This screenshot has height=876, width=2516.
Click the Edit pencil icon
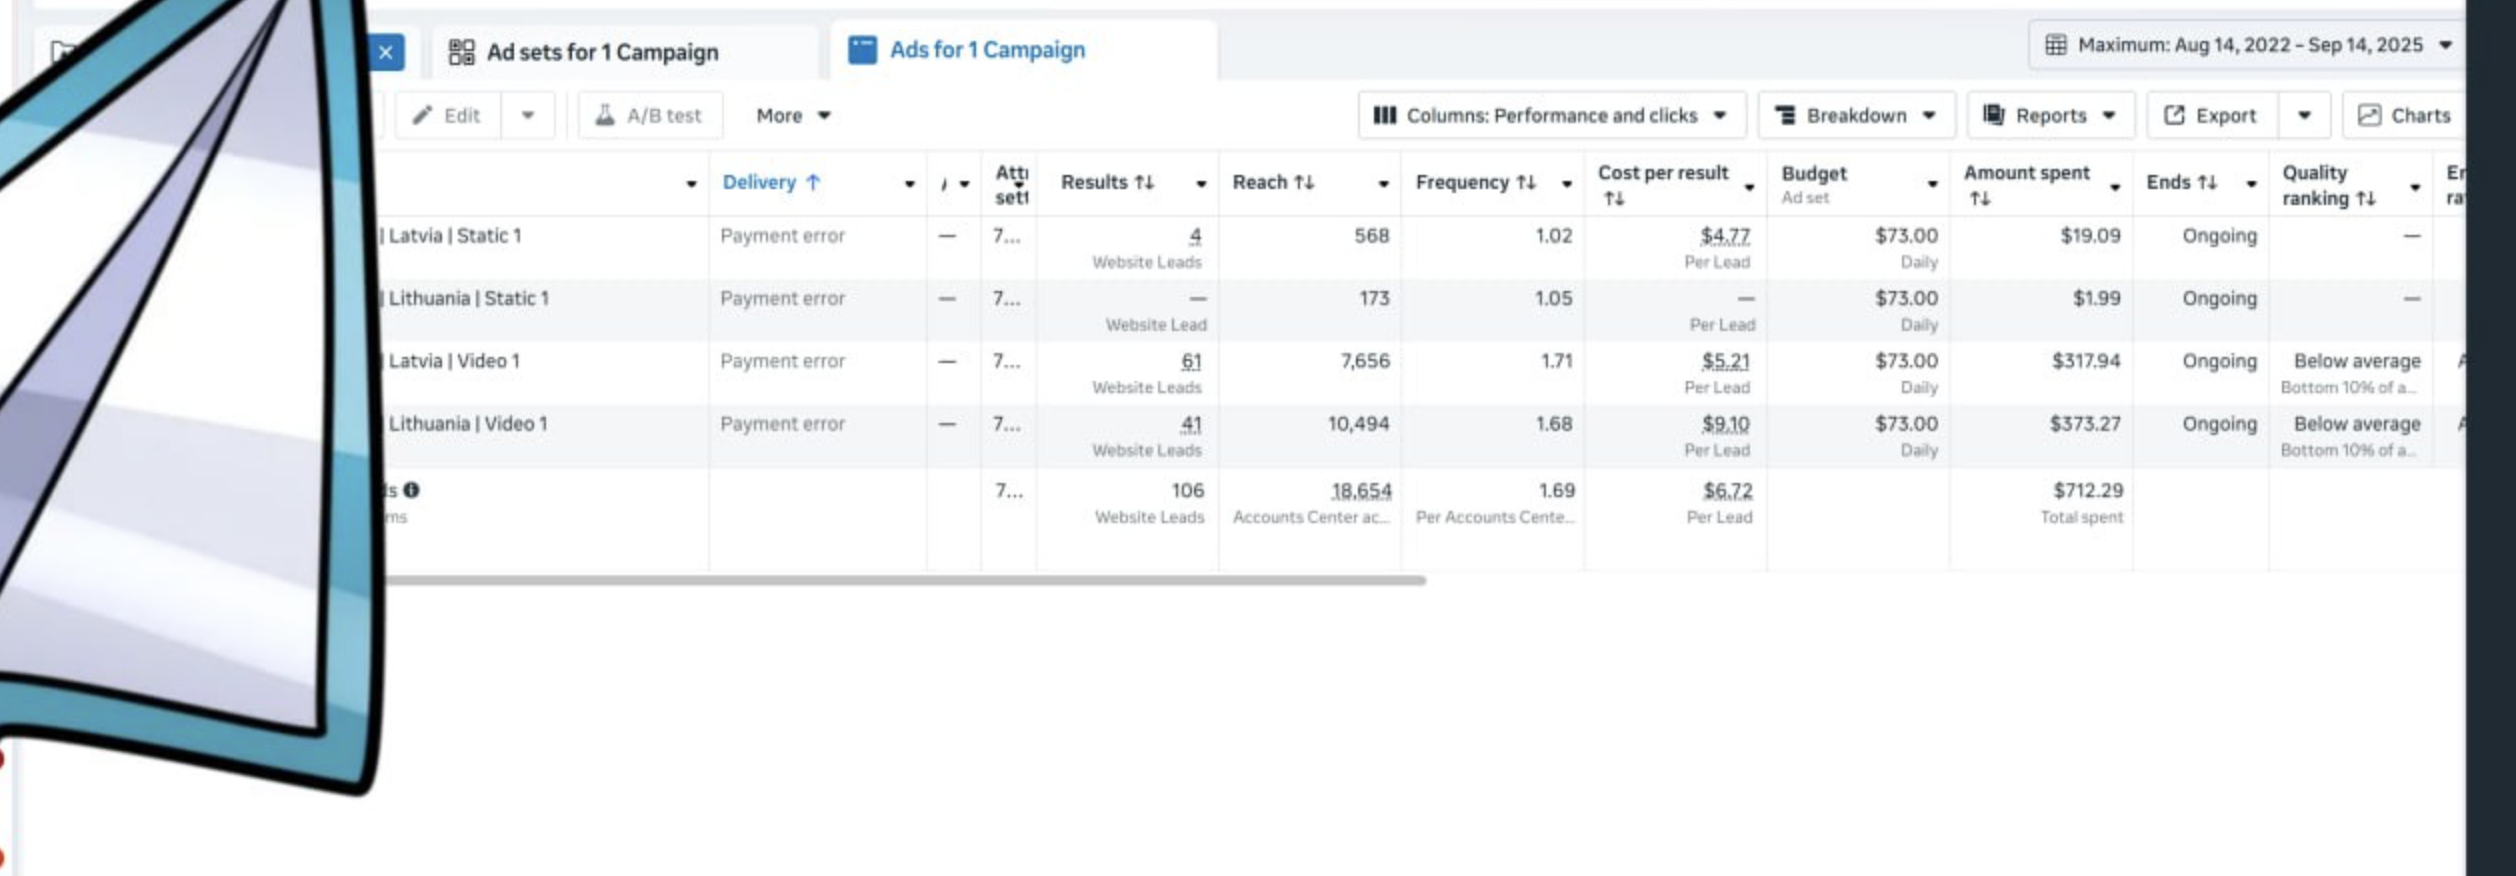(x=423, y=115)
